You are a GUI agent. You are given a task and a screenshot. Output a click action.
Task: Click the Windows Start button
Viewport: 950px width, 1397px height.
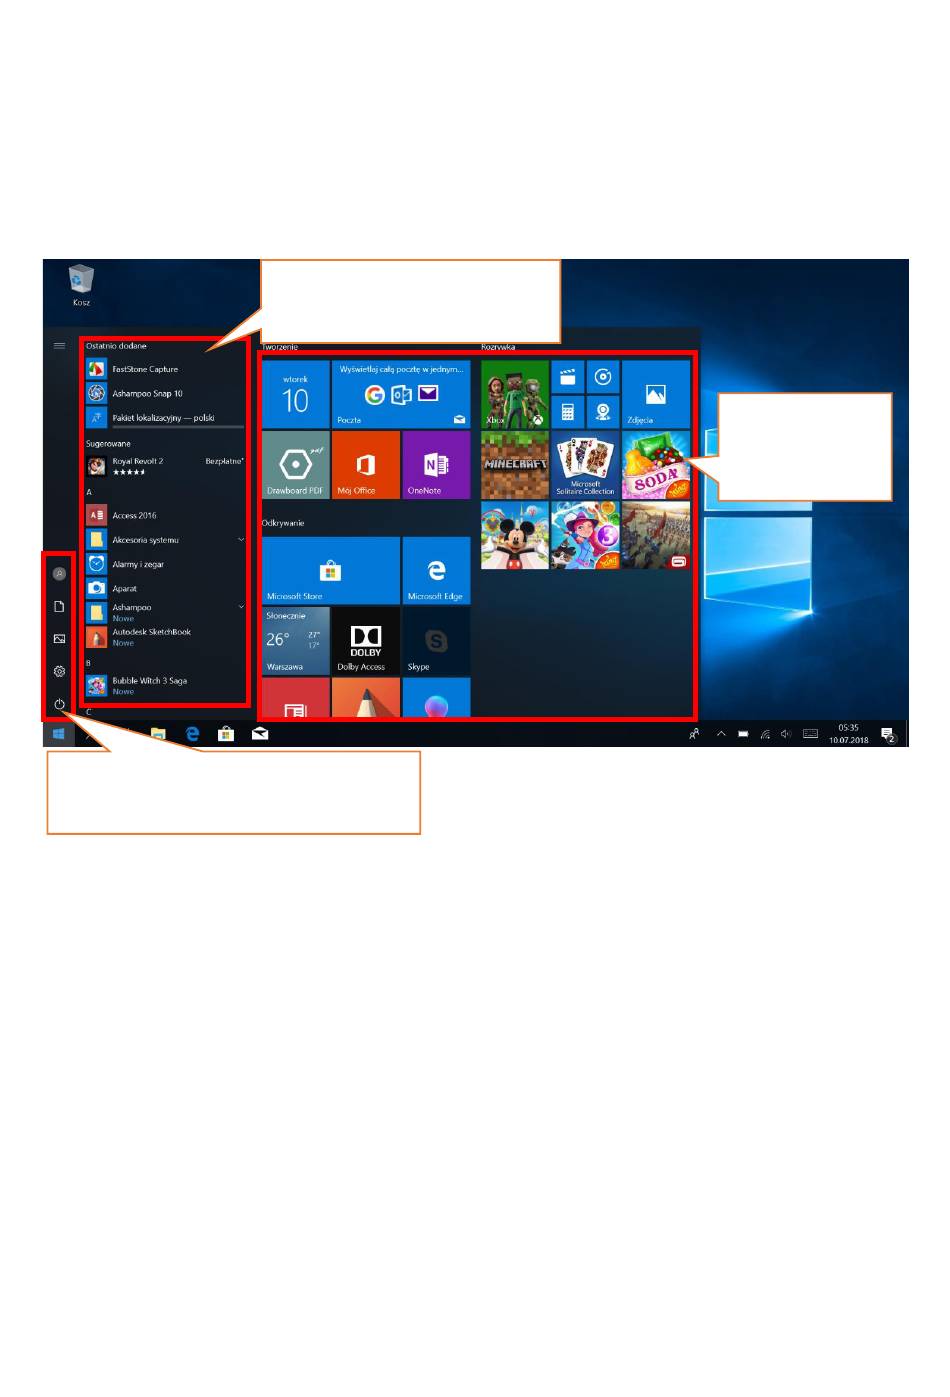click(59, 734)
